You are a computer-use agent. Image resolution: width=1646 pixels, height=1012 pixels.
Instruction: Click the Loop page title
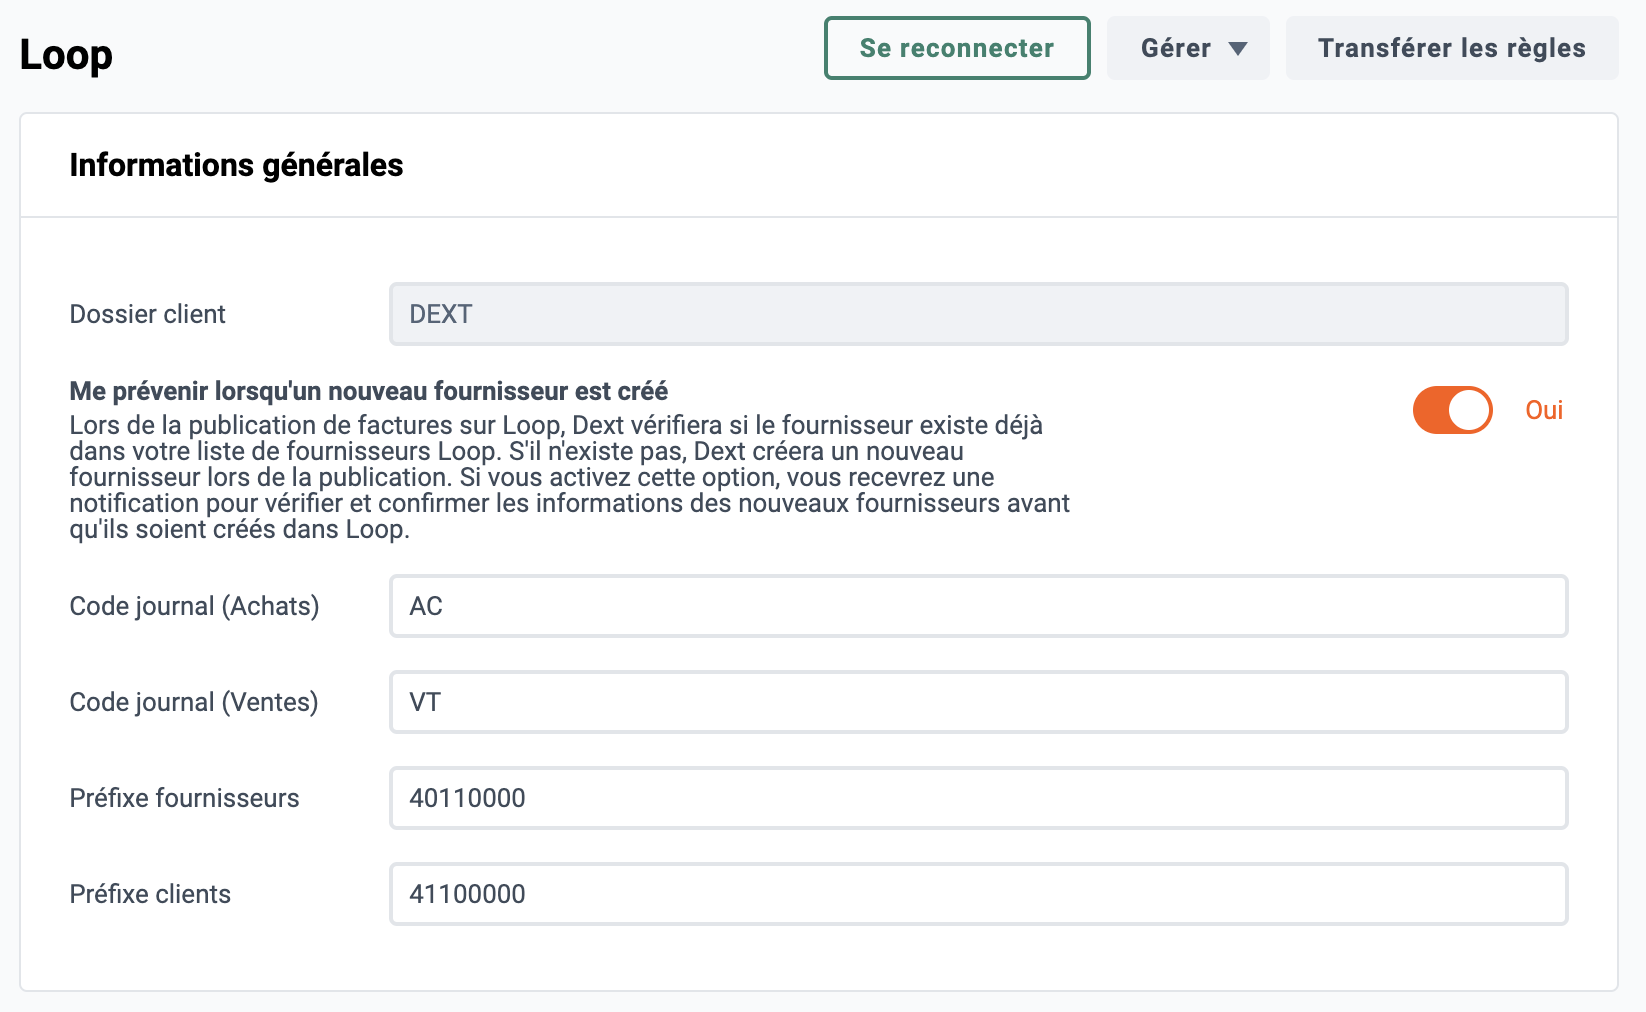click(66, 54)
